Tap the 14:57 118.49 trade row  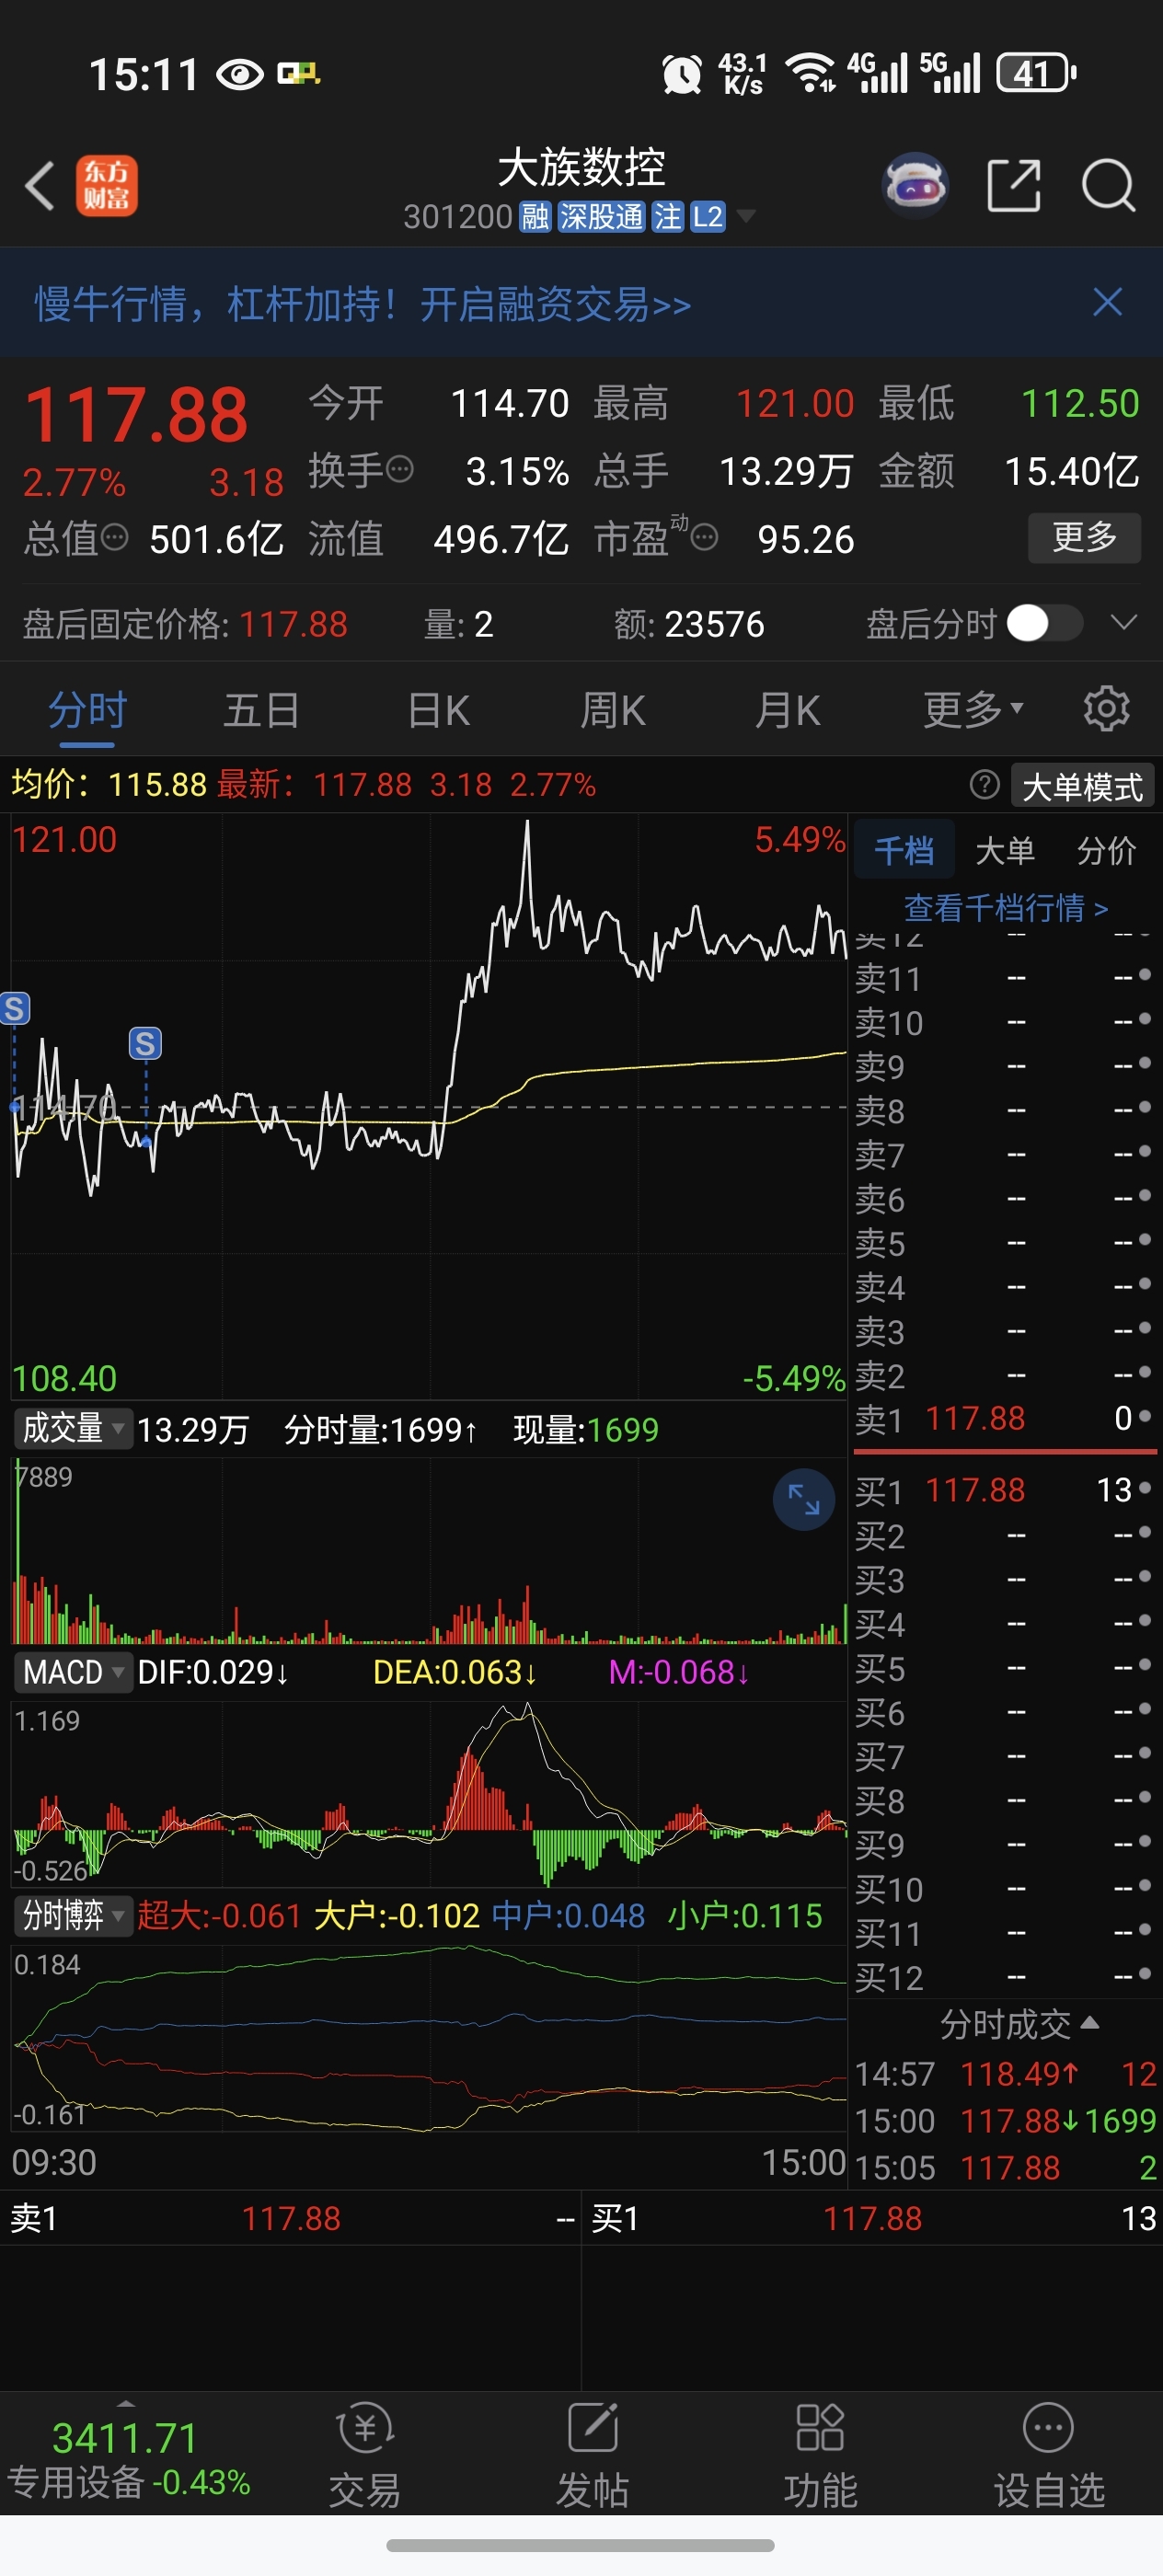(x=1005, y=2074)
